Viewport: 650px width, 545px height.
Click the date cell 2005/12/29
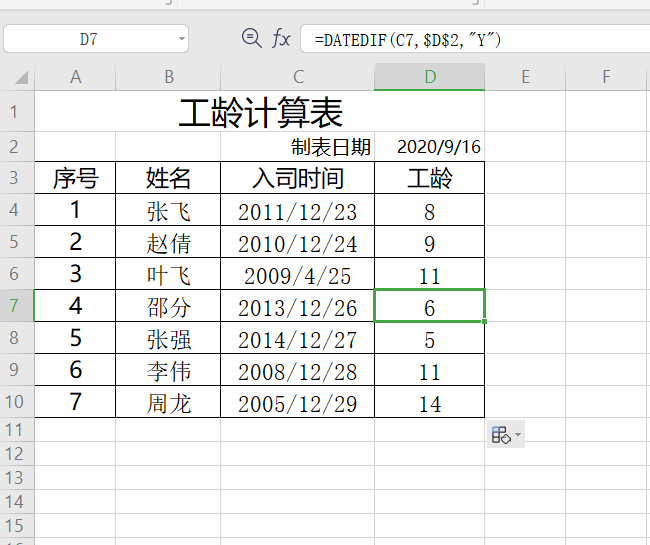pos(298,402)
